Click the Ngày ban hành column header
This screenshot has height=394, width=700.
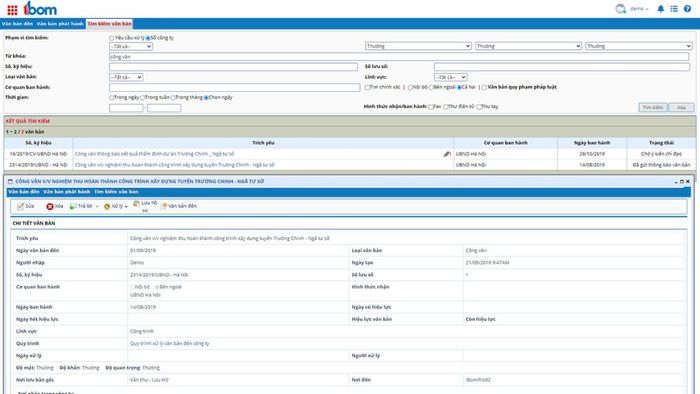[592, 143]
